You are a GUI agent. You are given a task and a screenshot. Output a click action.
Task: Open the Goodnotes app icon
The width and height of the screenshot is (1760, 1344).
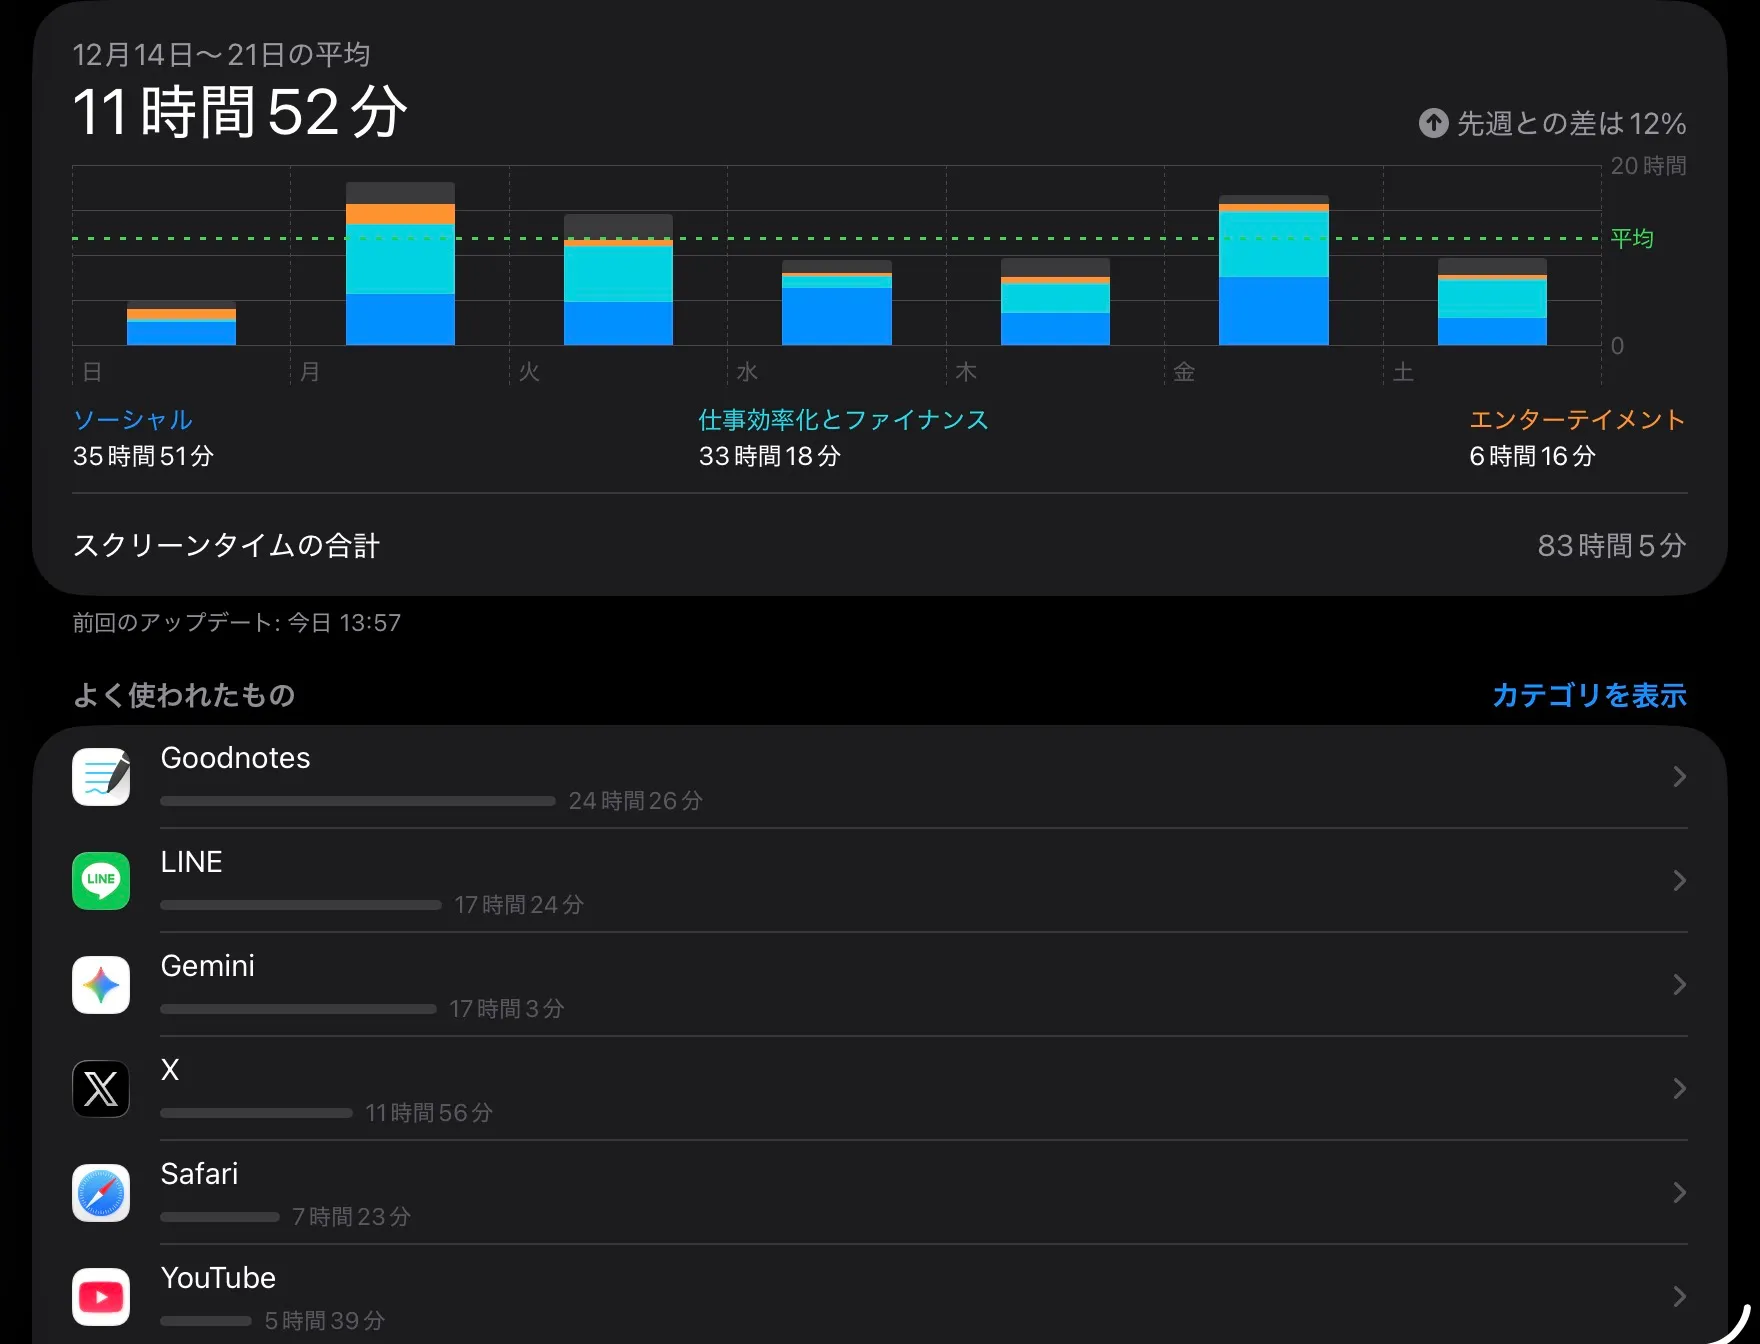[101, 777]
